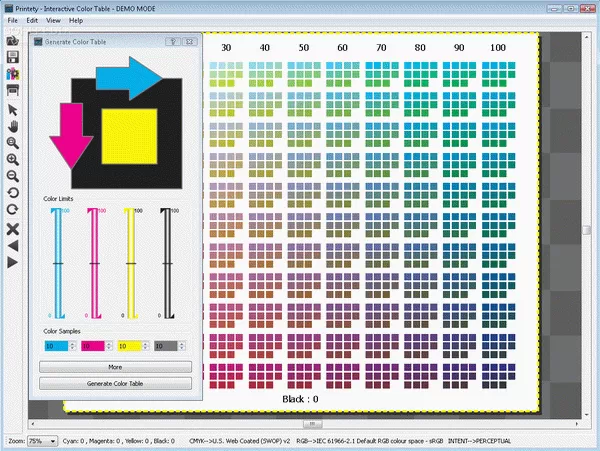Click the vertical scrollbar thumb
The image size is (600, 451).
click(586, 230)
